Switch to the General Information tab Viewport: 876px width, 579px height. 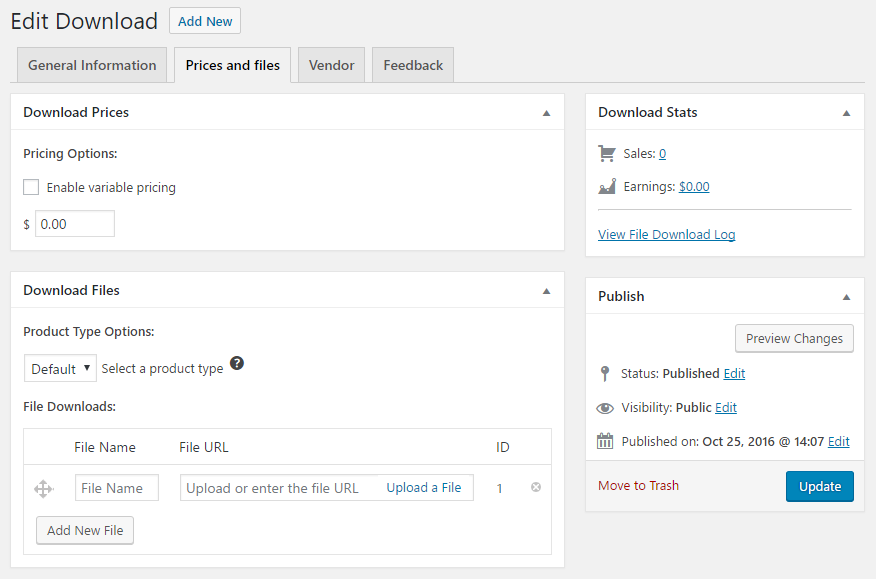92,65
